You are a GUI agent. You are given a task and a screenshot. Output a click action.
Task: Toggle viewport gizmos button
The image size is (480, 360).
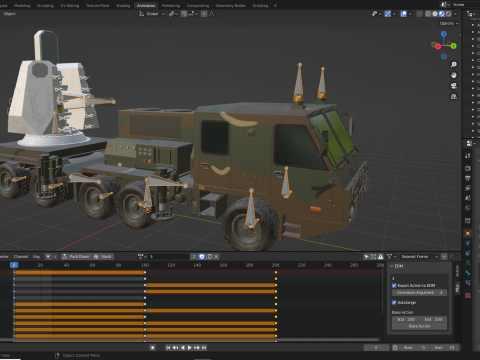point(388,14)
